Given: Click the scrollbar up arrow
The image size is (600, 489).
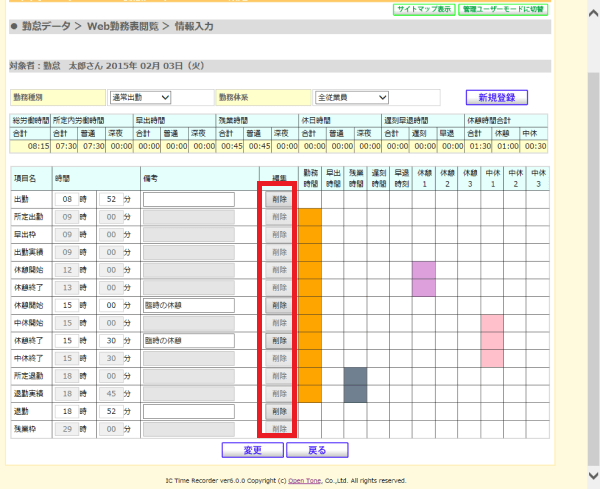Looking at the screenshot, I should point(593,13).
